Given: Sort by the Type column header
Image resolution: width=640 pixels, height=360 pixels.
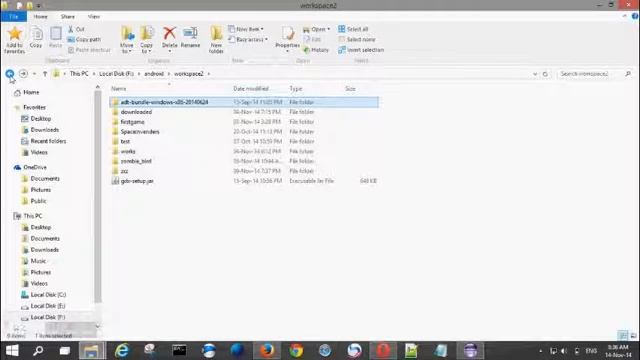Looking at the screenshot, I should tap(296, 89).
